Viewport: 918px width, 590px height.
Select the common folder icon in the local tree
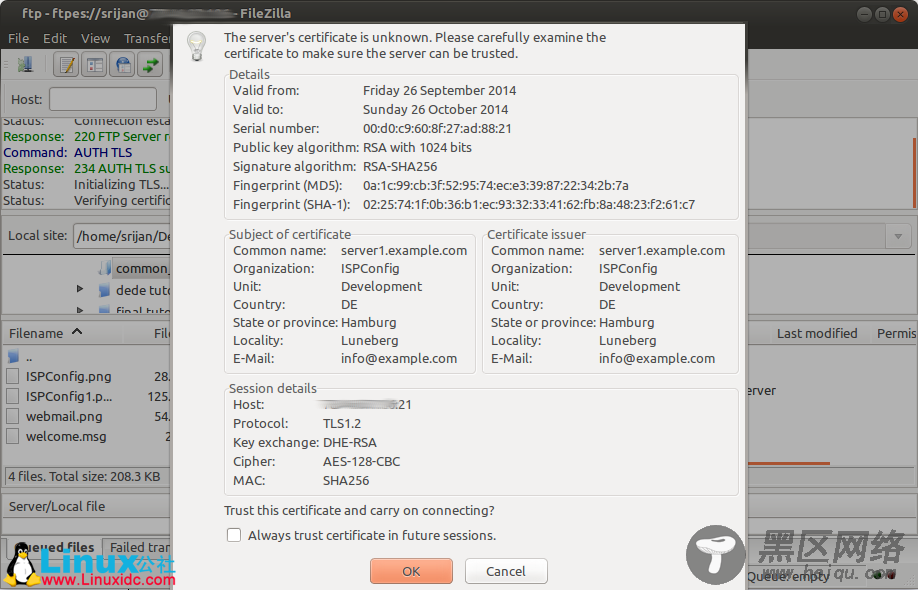tap(105, 269)
